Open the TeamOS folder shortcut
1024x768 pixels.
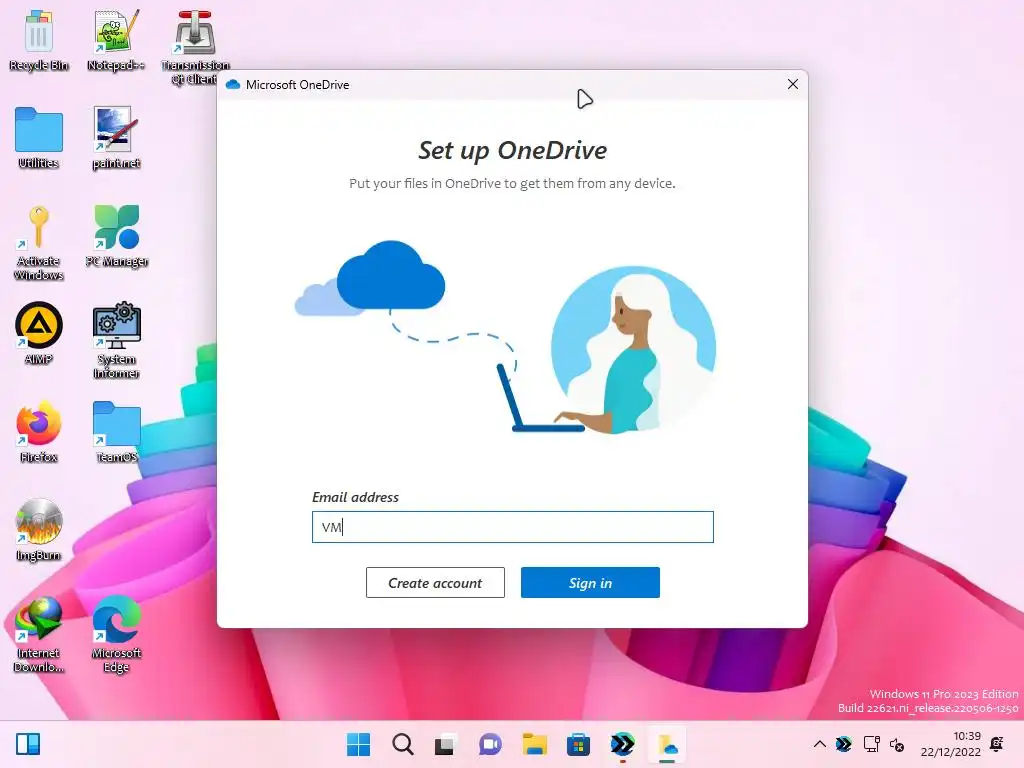116,432
